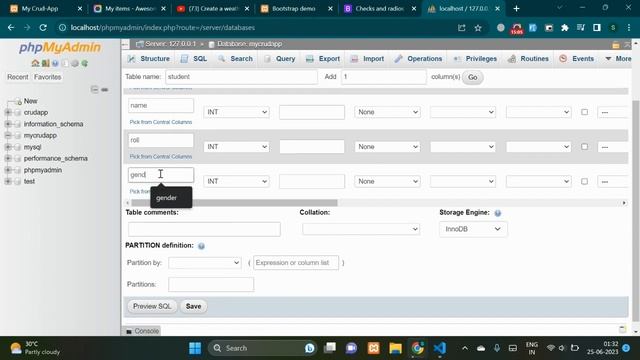The height and width of the screenshot is (360, 640).
Task: Collapse all tree items in navigation panel
Action: tap(95, 89)
